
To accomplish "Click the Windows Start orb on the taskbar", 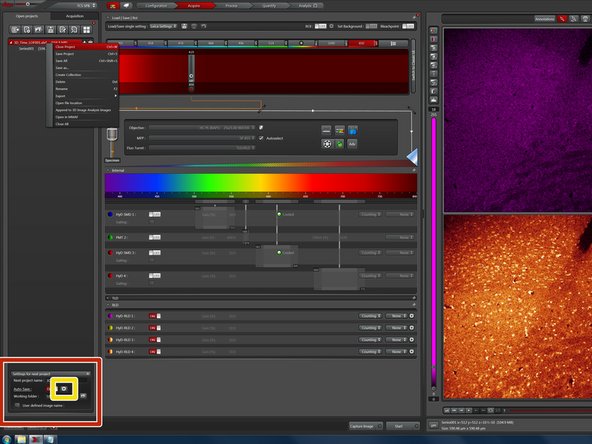I will pos(6,439).
